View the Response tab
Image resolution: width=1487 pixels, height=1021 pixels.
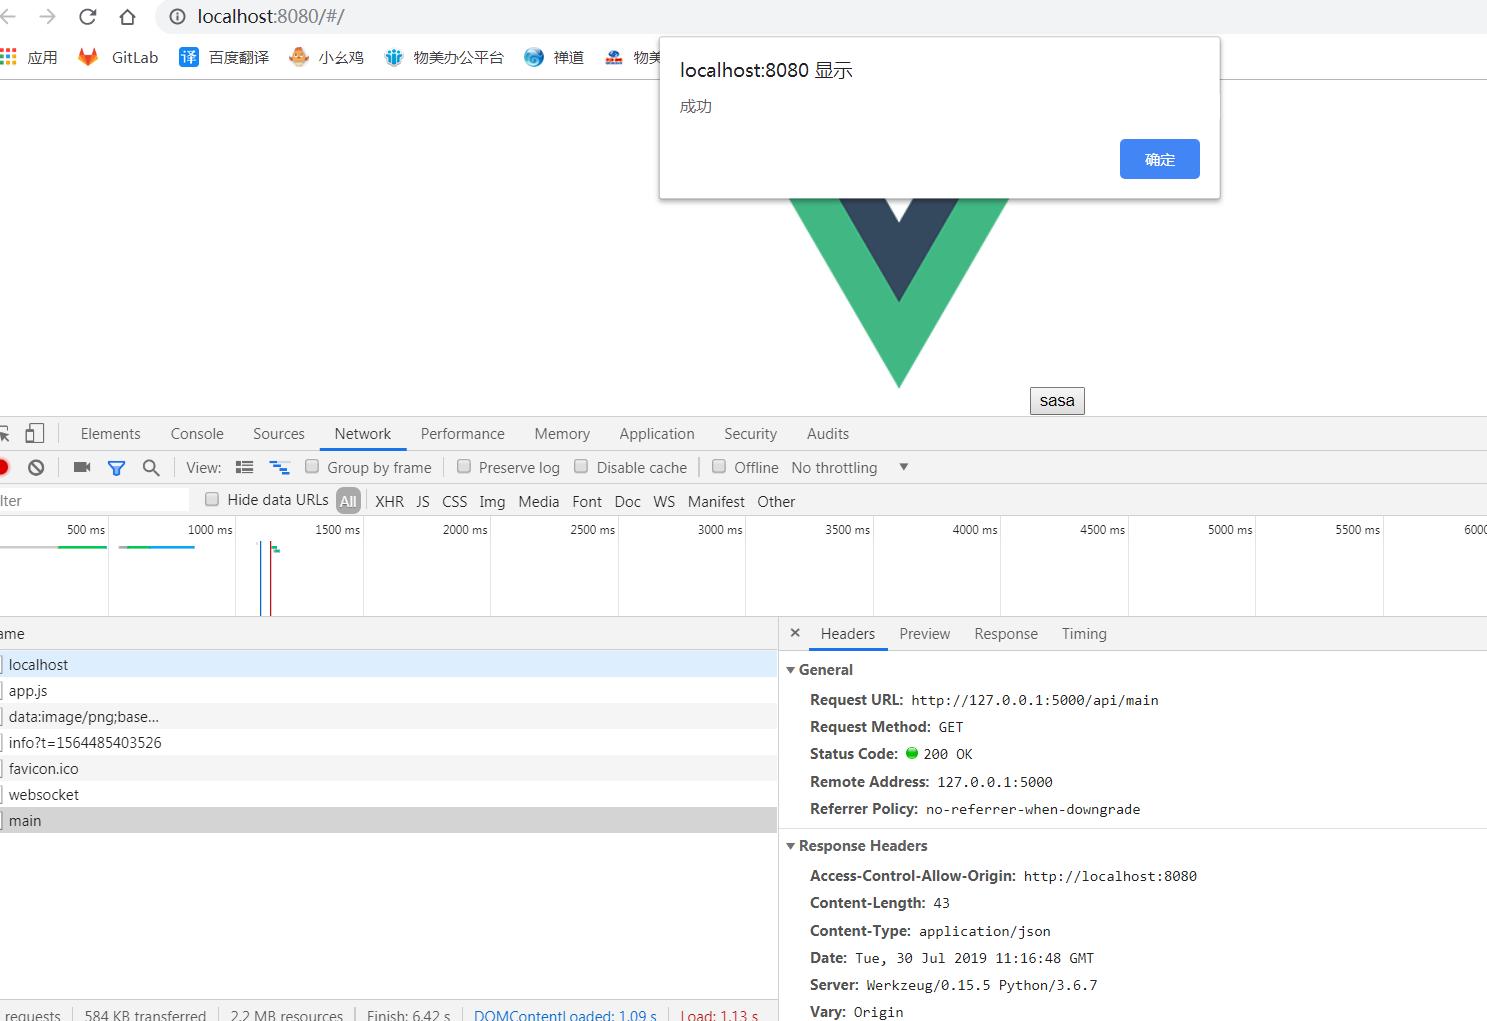pos(1006,634)
